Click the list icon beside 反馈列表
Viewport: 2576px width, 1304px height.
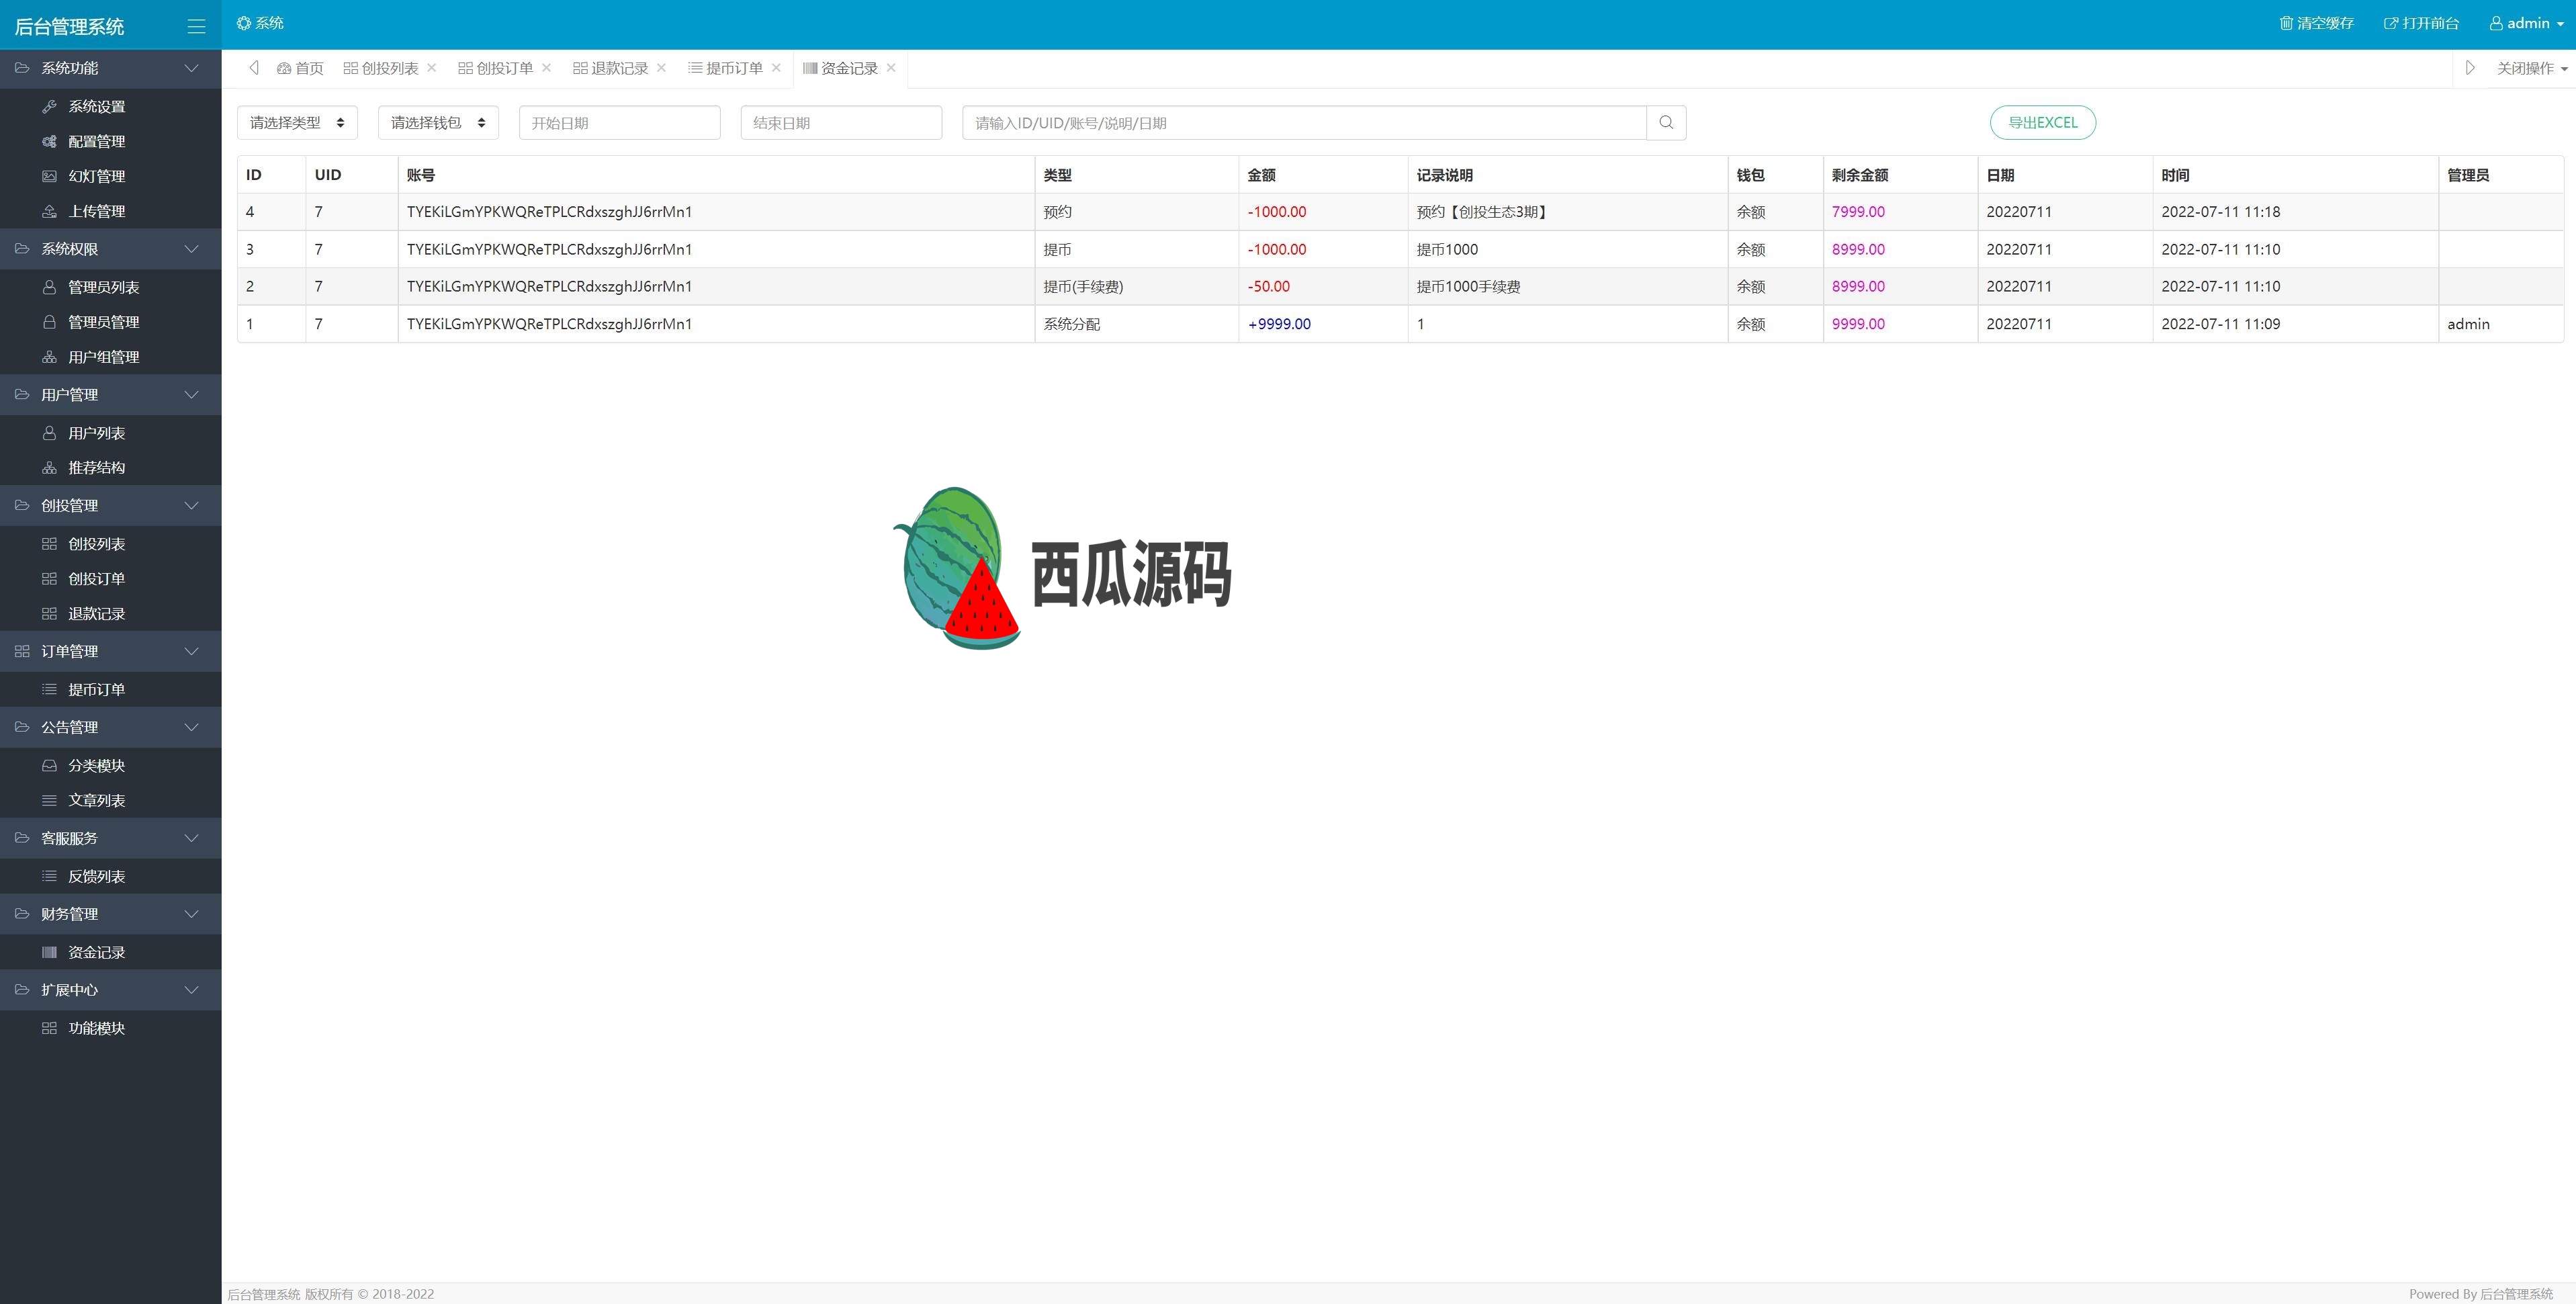49,877
